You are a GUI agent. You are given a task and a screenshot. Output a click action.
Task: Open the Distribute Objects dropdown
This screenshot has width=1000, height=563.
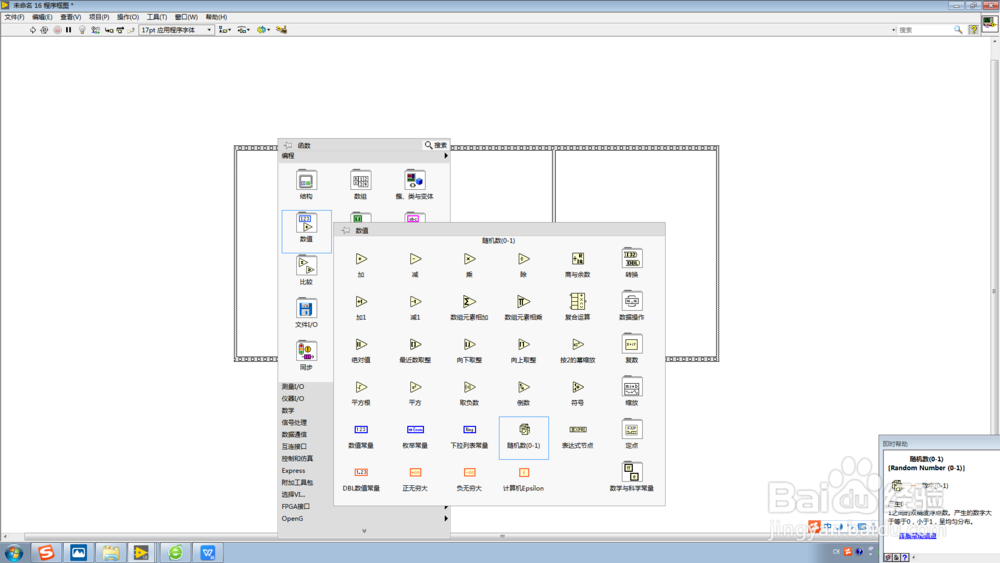tap(243, 30)
